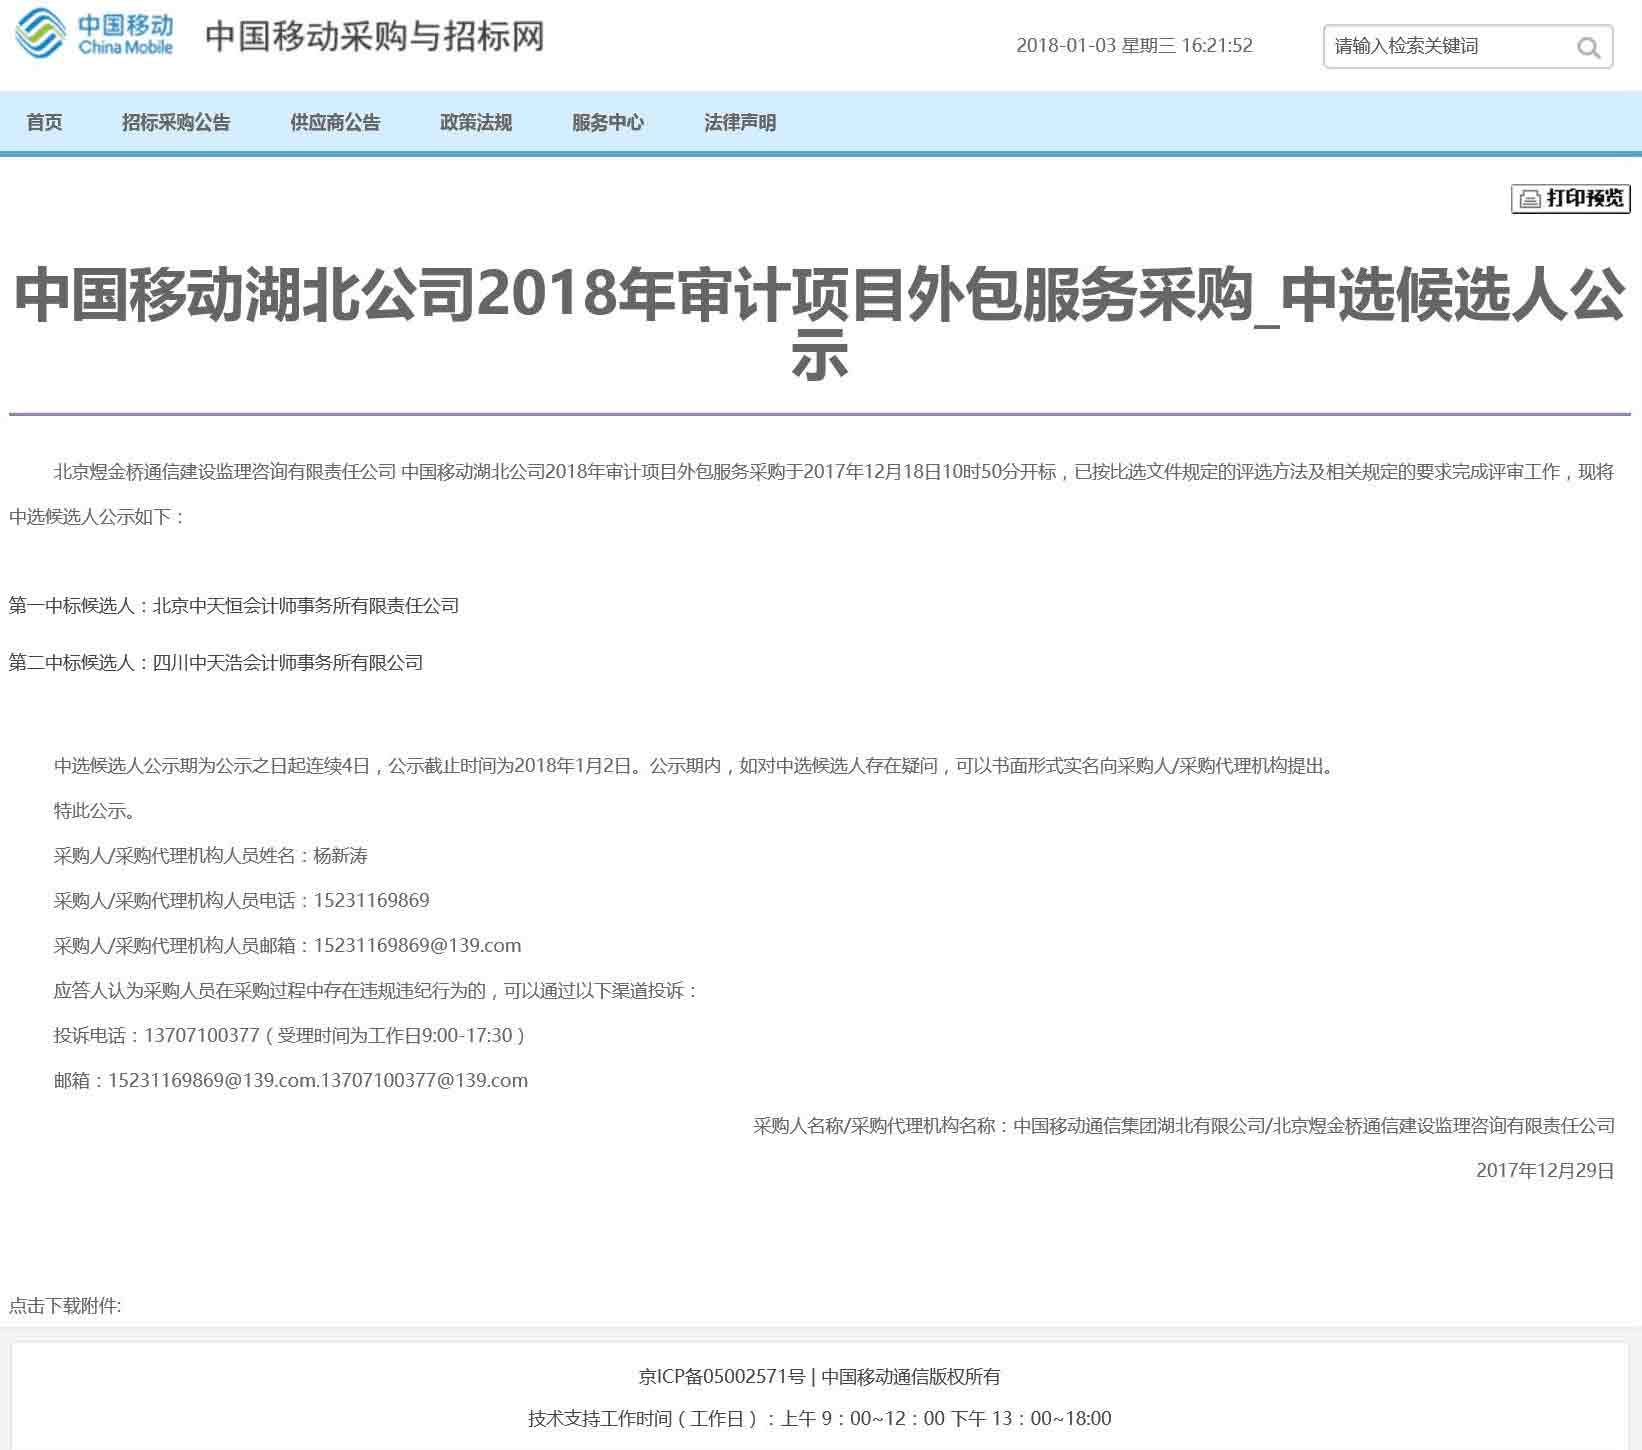1642x1450 pixels.
Task: Click the agency contact phone line 人员电话
Action: [241, 900]
